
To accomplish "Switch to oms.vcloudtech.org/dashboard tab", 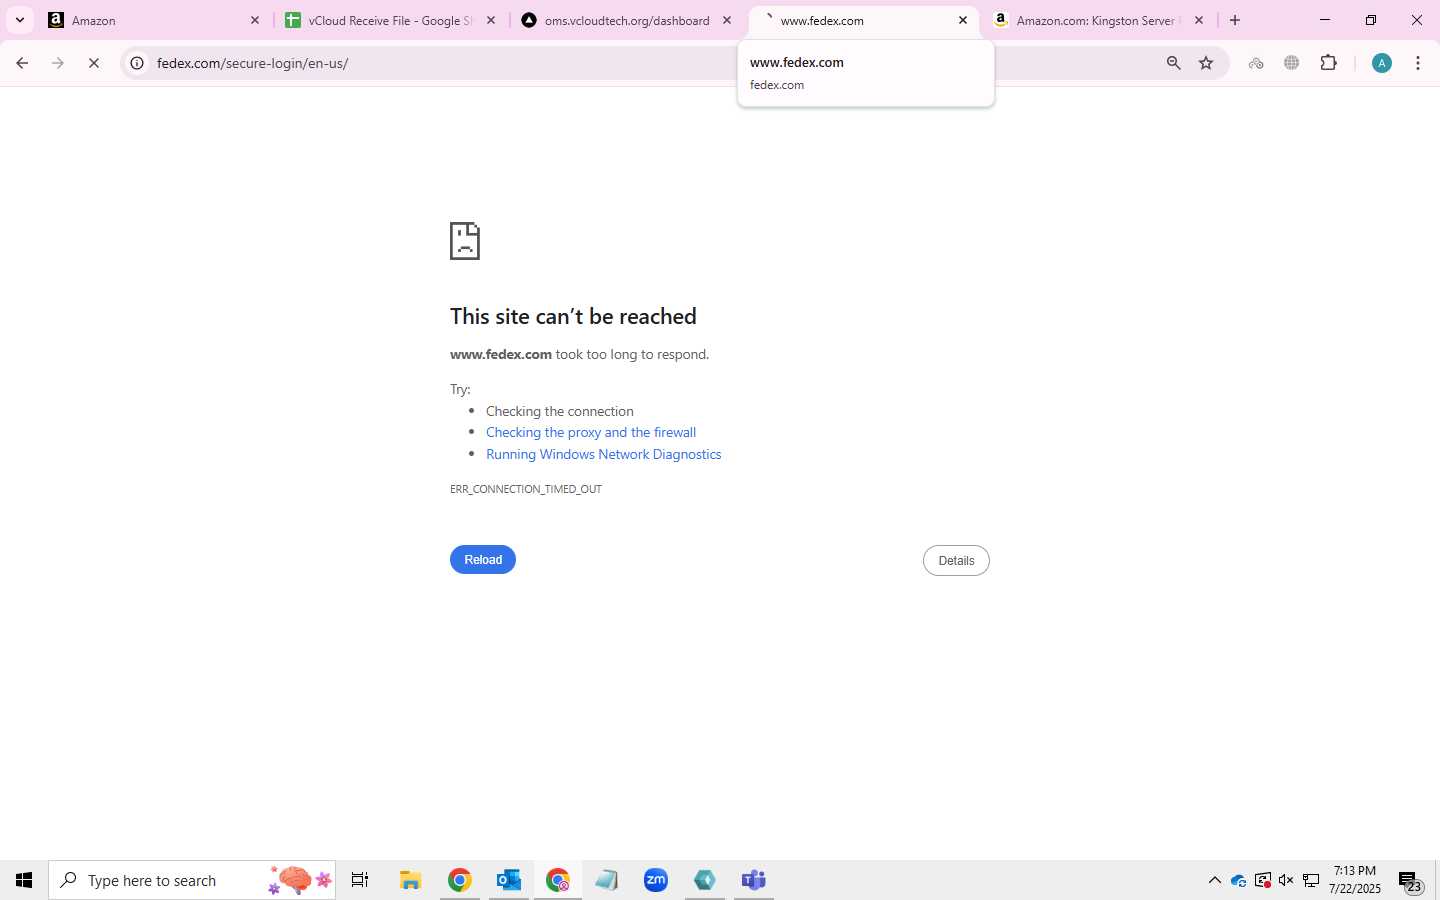I will [627, 20].
